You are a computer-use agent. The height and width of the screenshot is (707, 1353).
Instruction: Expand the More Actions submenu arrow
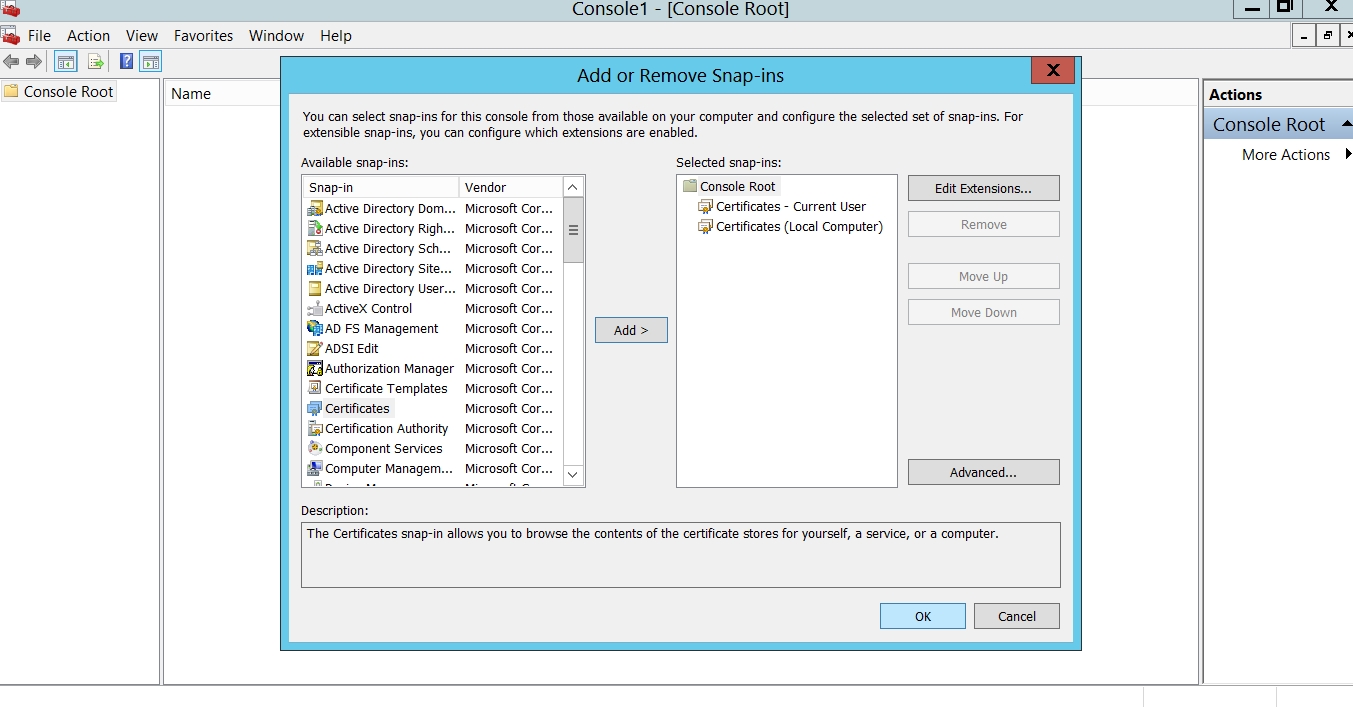click(x=1347, y=154)
